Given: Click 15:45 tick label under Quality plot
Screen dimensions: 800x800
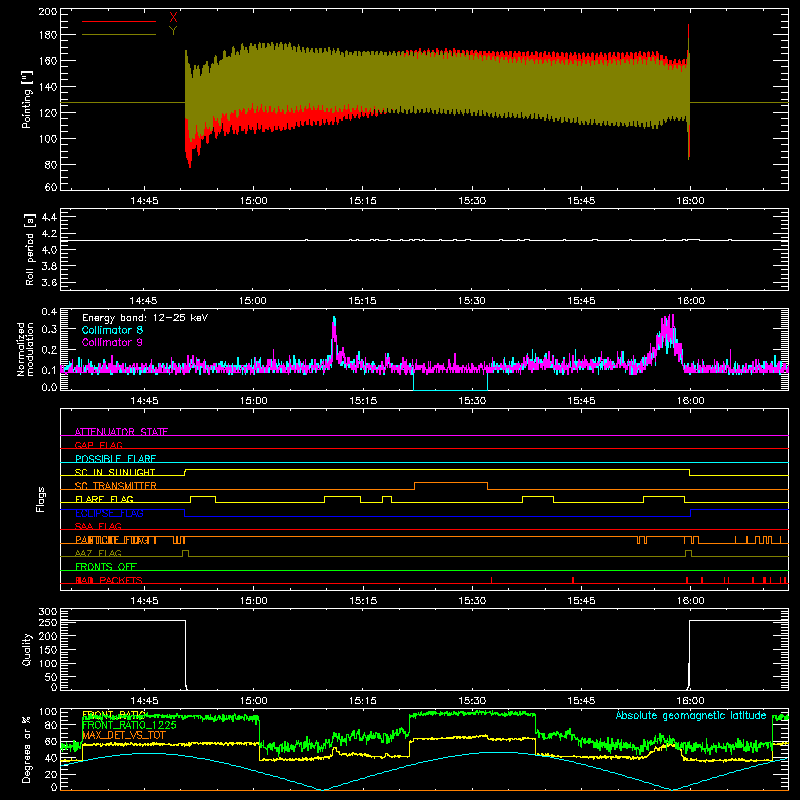Looking at the screenshot, I should [x=581, y=701].
